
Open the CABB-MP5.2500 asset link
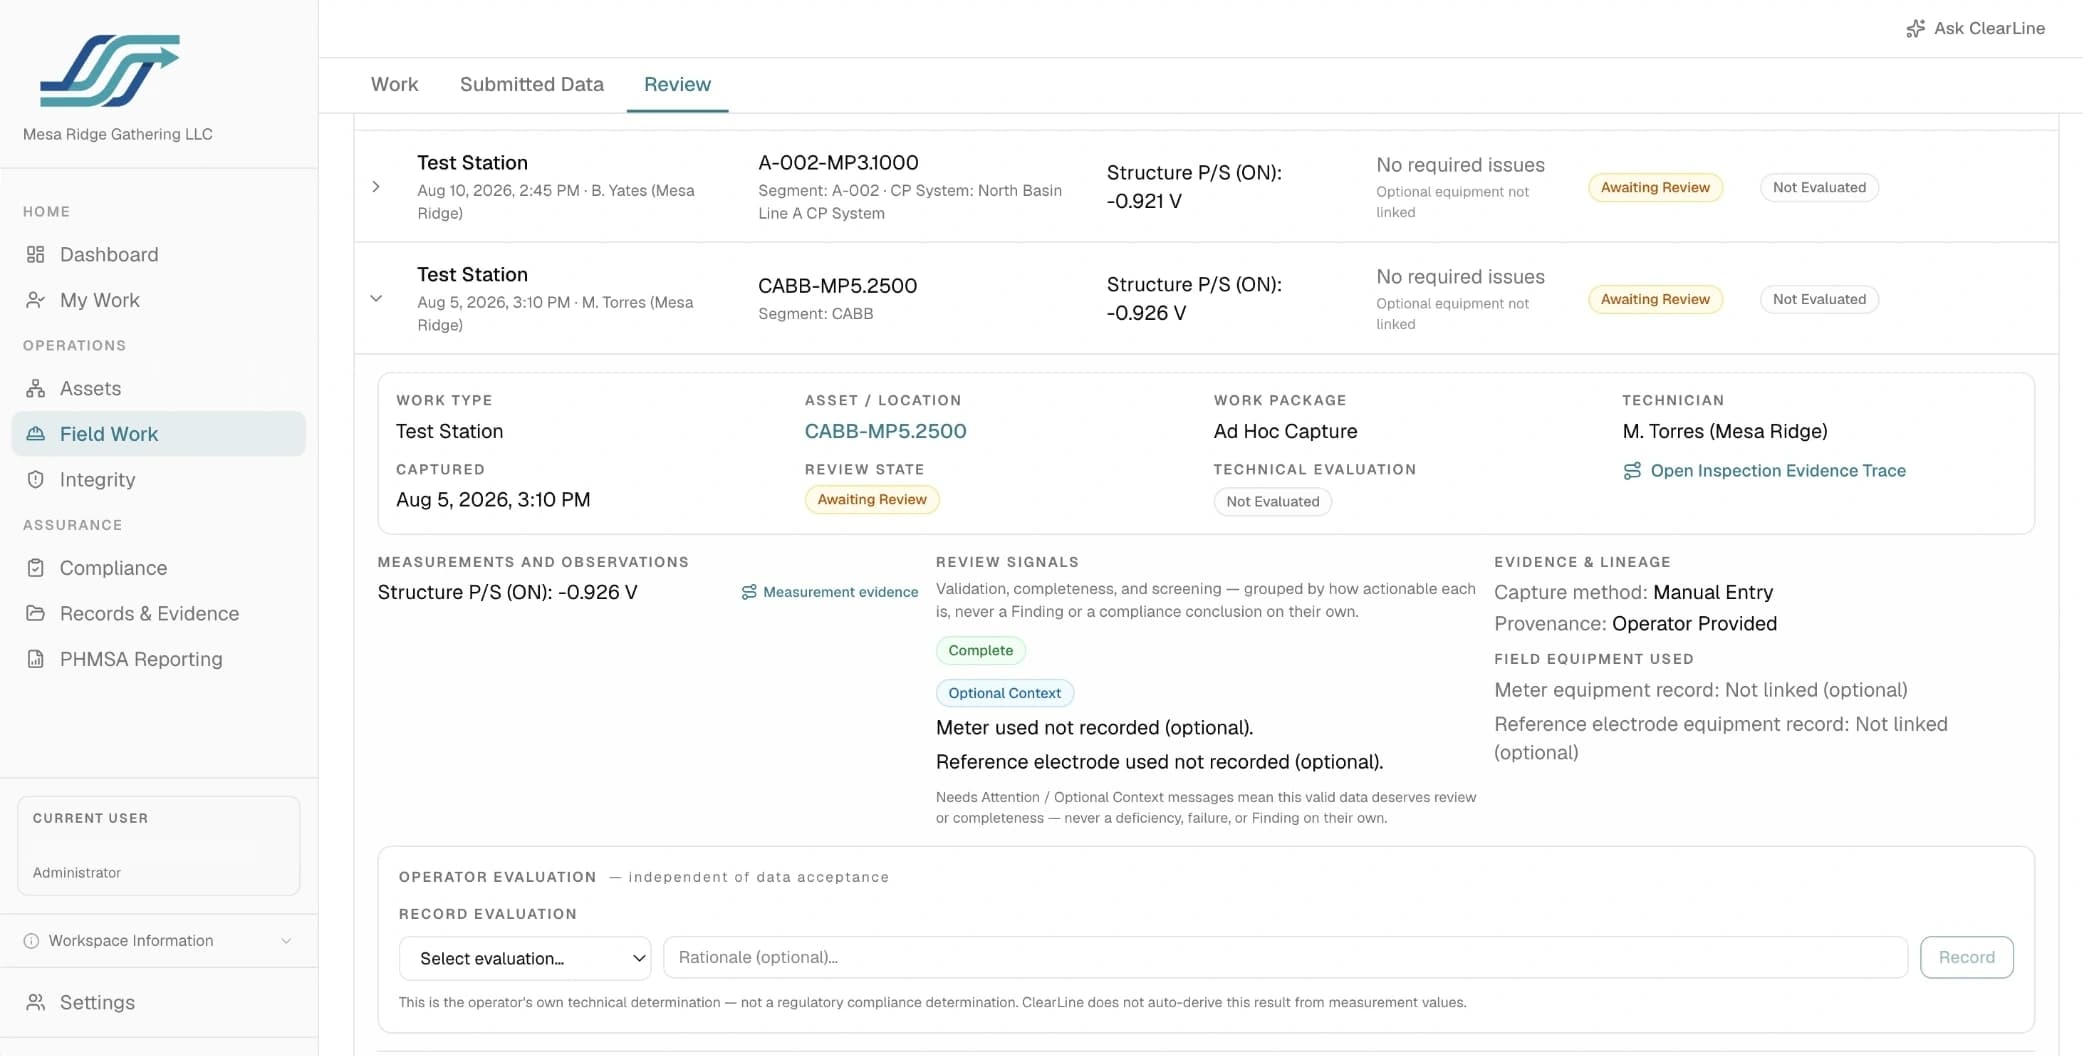pos(885,431)
